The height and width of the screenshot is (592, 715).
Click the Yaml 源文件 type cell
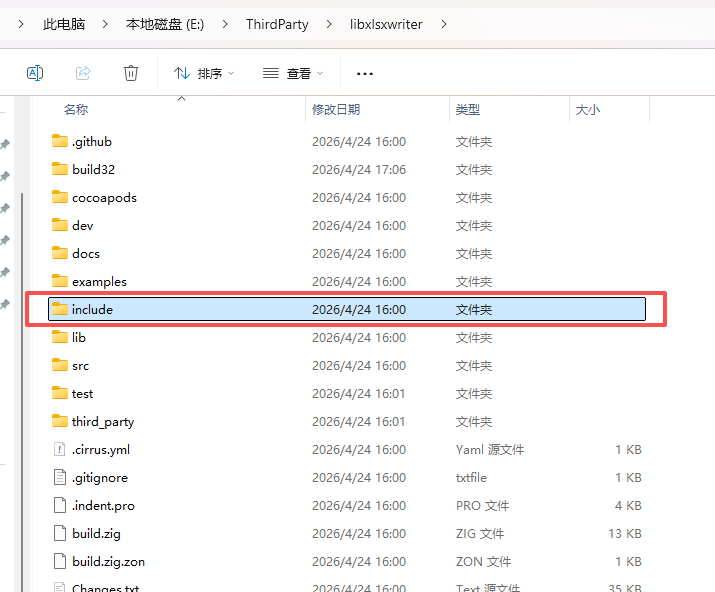490,449
